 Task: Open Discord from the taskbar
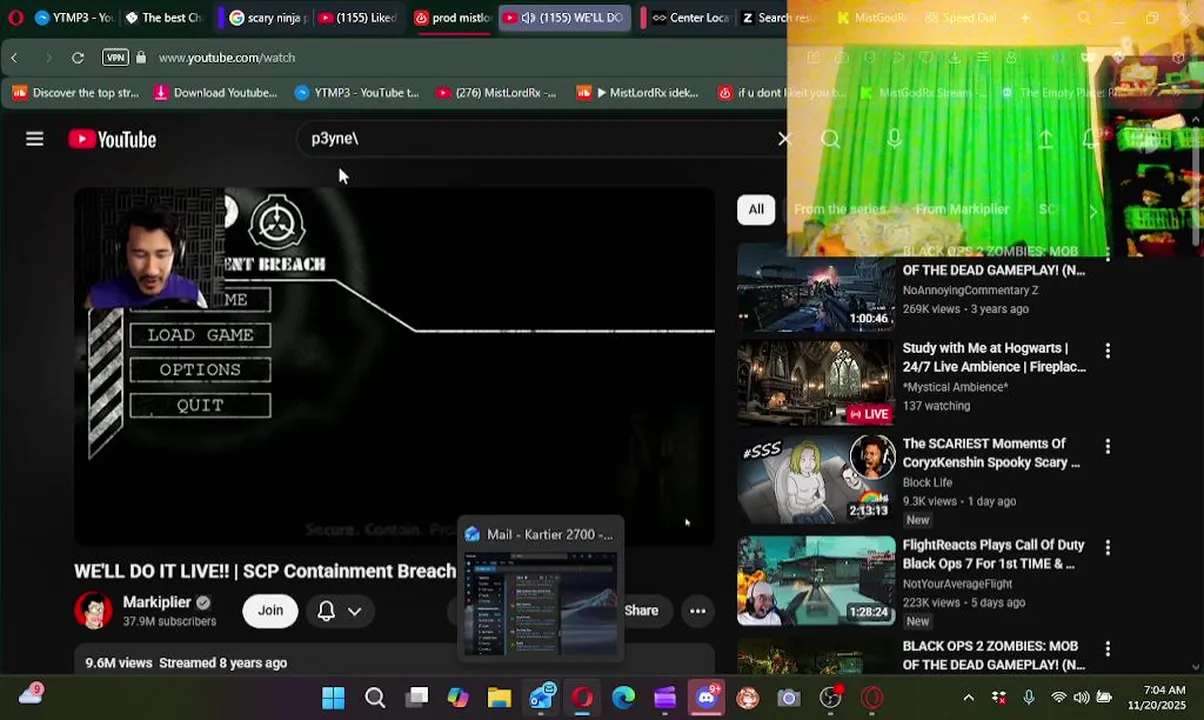pos(706,698)
